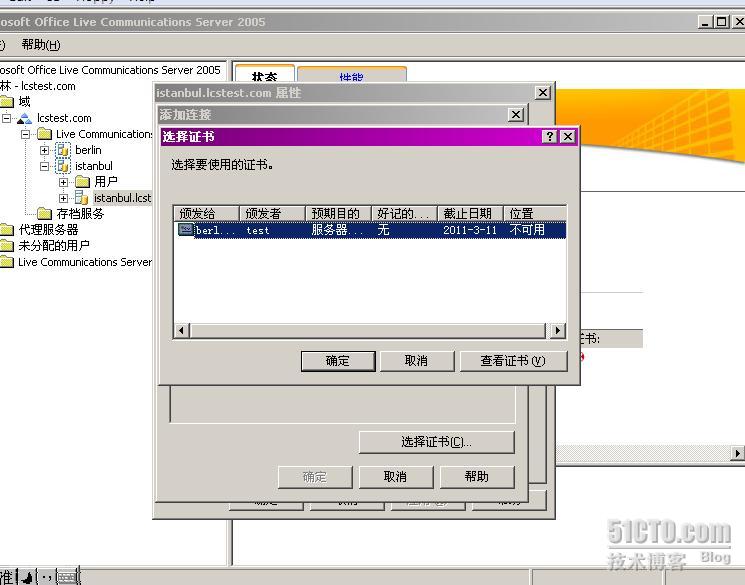Collapse the Live Communications tree node
Image resolution: width=745 pixels, height=585 pixels.
[x=26, y=134]
